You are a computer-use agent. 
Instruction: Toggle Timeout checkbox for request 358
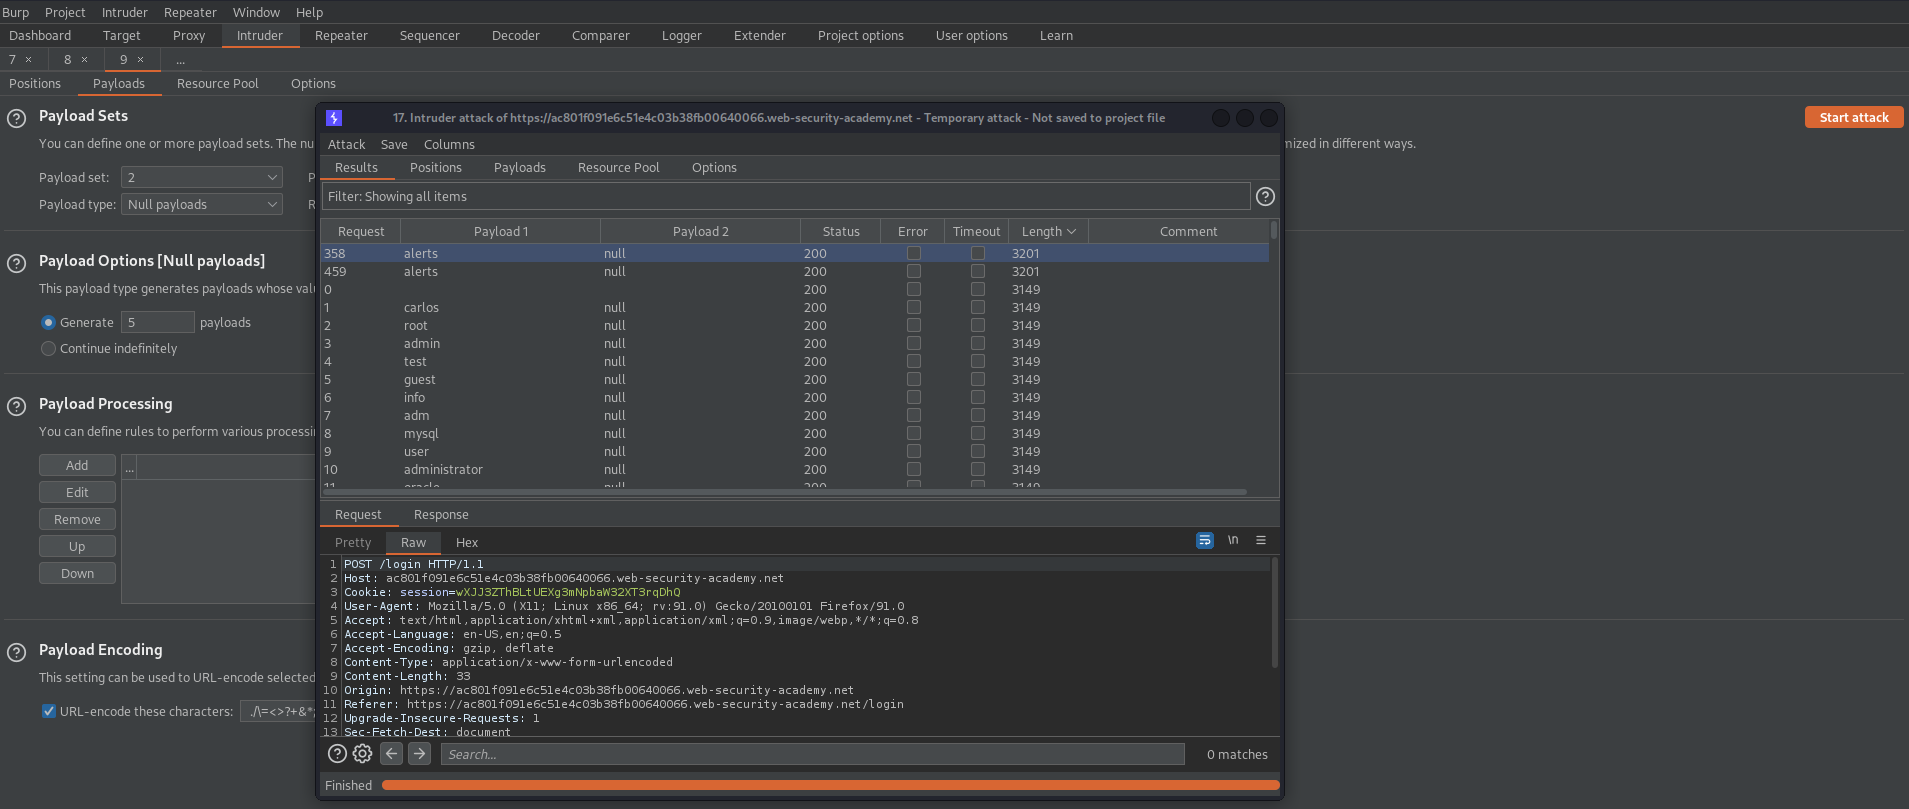[978, 253]
